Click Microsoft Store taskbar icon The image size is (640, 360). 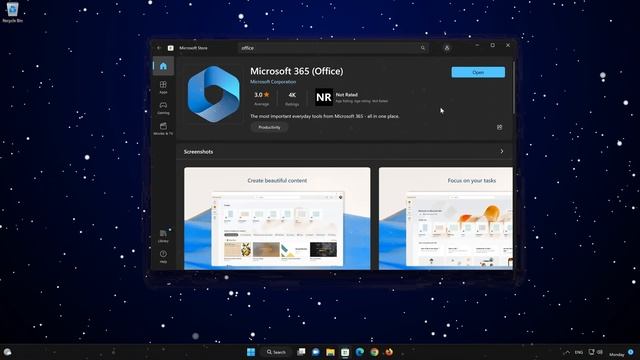click(345, 352)
